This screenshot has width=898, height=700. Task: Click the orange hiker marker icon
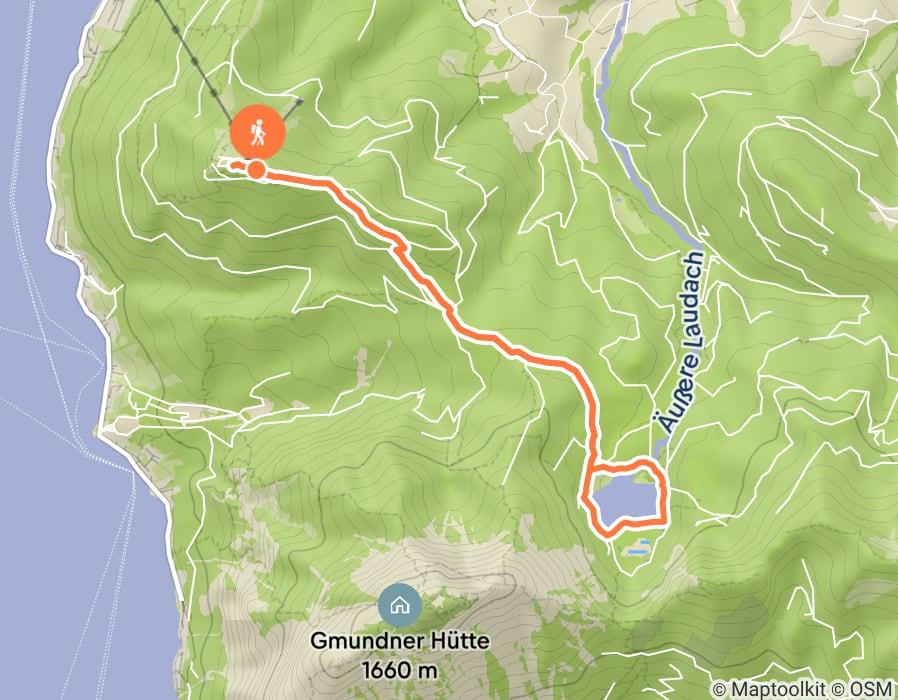(x=258, y=132)
